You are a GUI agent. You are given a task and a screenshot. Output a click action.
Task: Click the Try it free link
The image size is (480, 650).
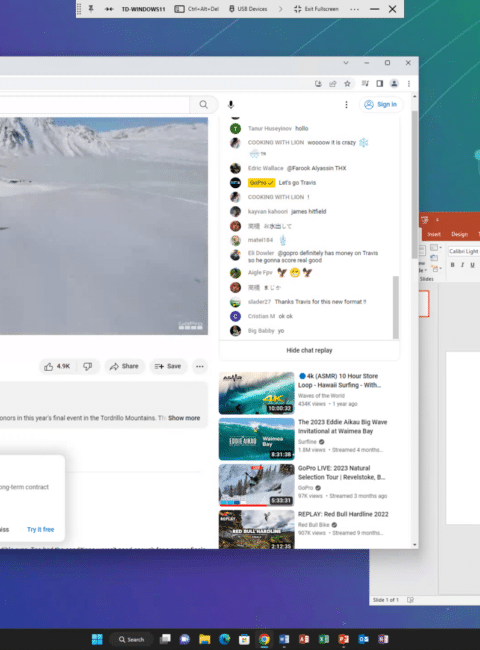41,530
